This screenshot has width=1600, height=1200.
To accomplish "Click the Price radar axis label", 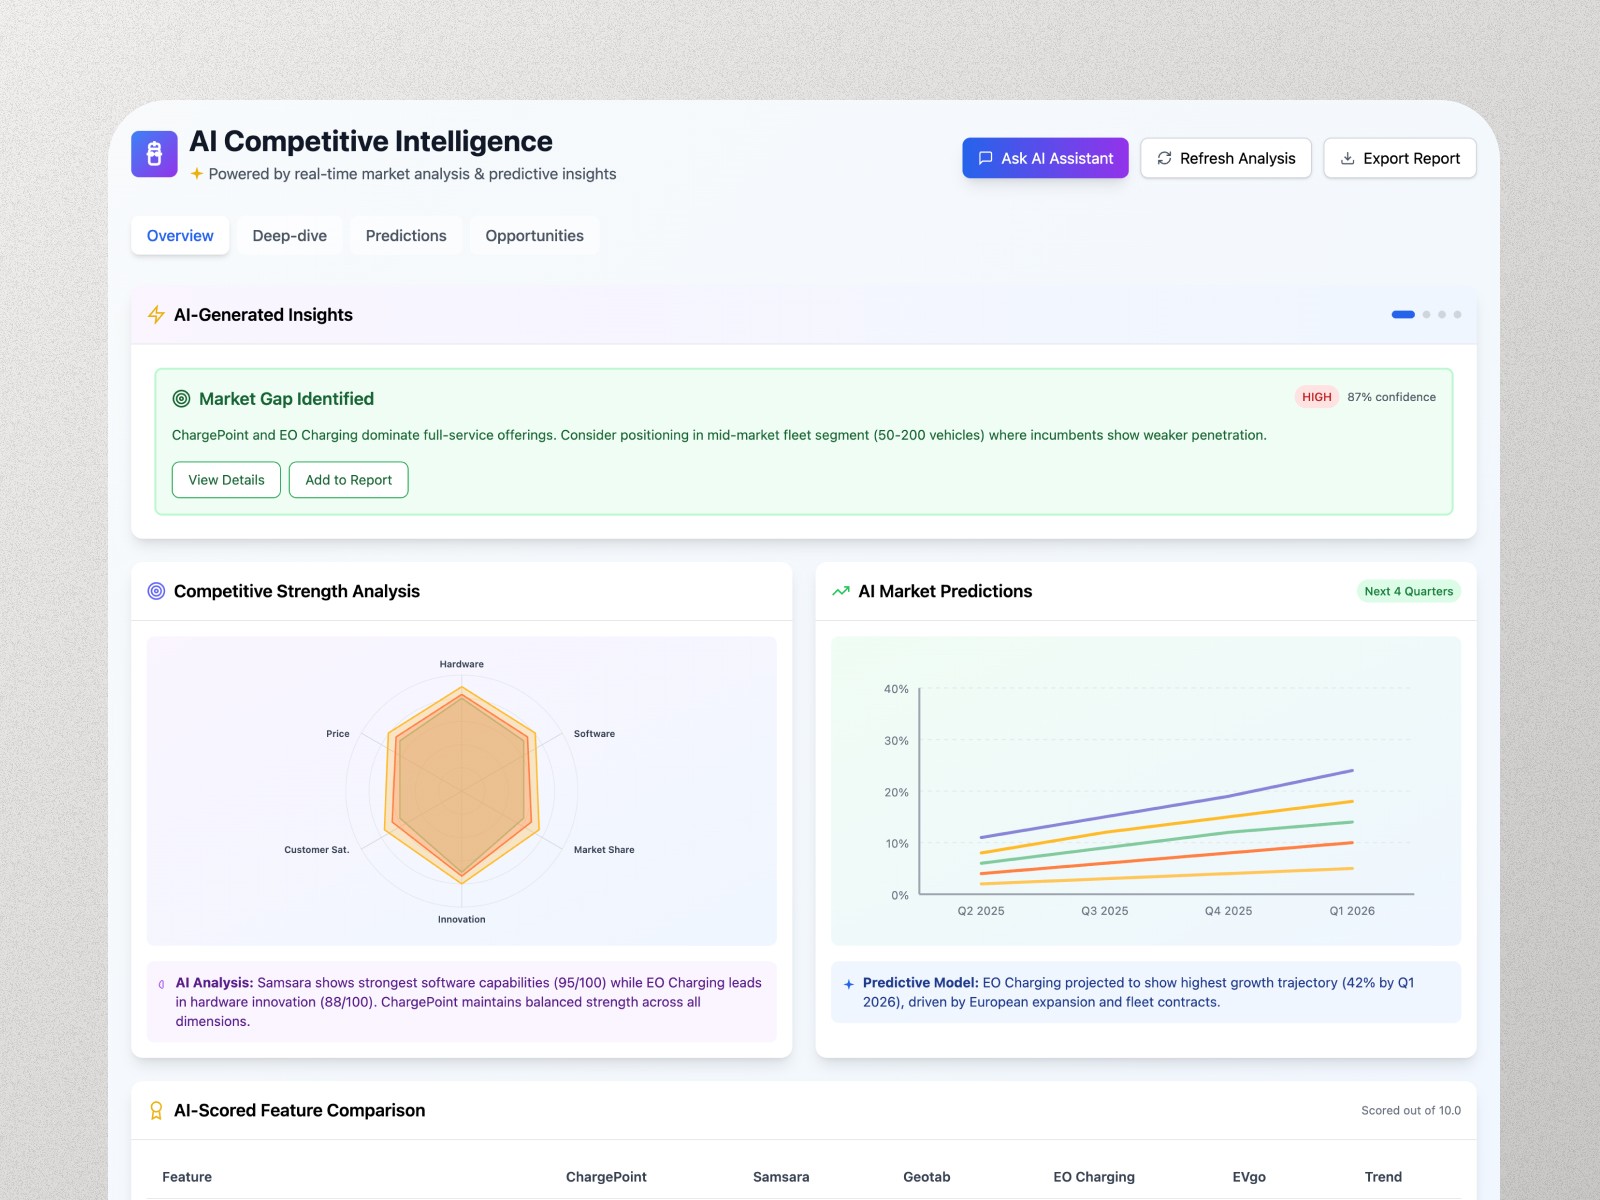I will 338,734.
